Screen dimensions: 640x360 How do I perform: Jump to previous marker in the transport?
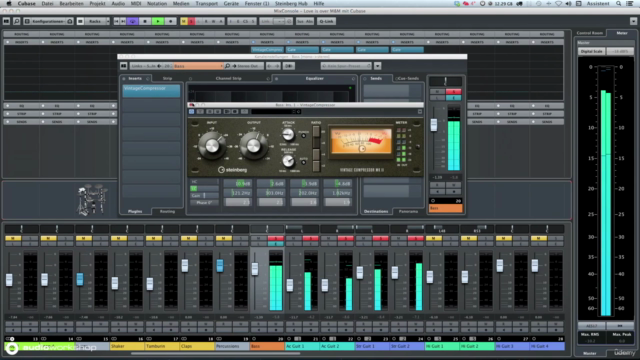coord(116,21)
